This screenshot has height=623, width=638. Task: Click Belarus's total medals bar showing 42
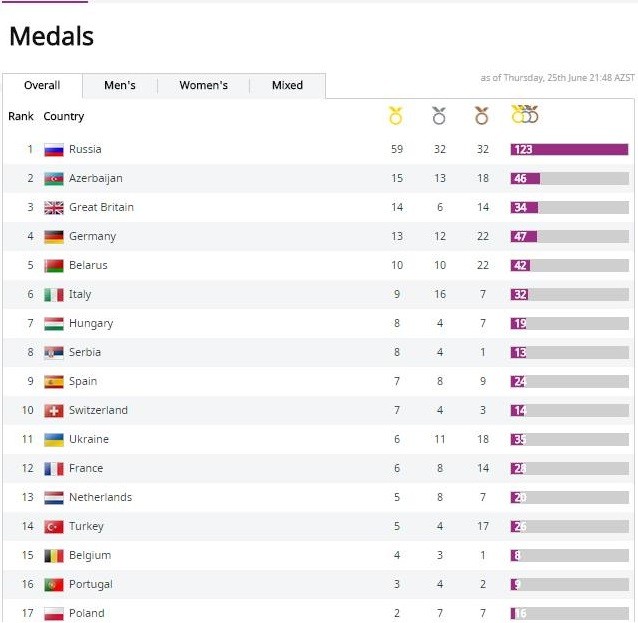pos(569,266)
